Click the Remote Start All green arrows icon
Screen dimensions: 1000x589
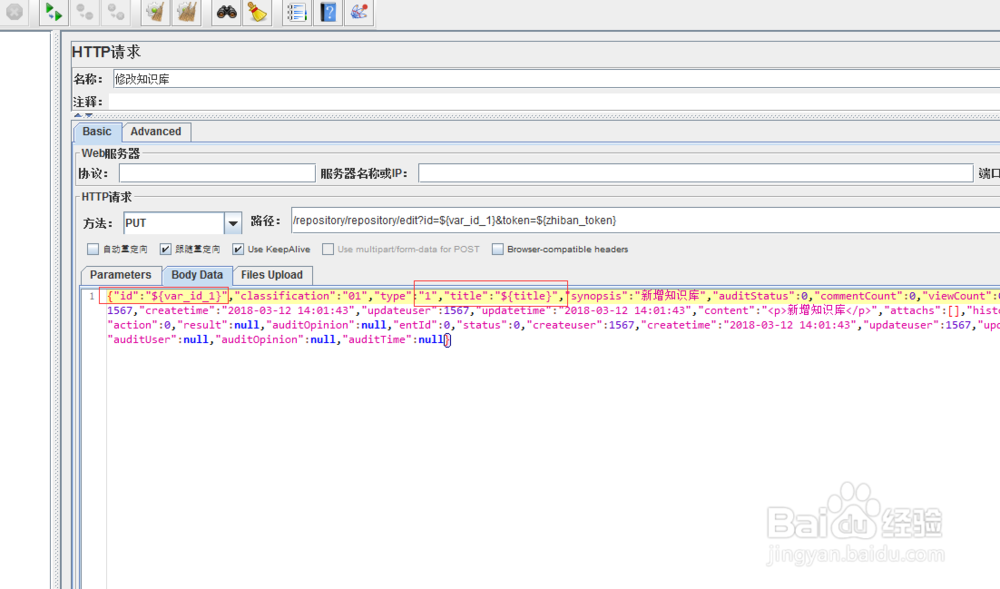[x=54, y=12]
